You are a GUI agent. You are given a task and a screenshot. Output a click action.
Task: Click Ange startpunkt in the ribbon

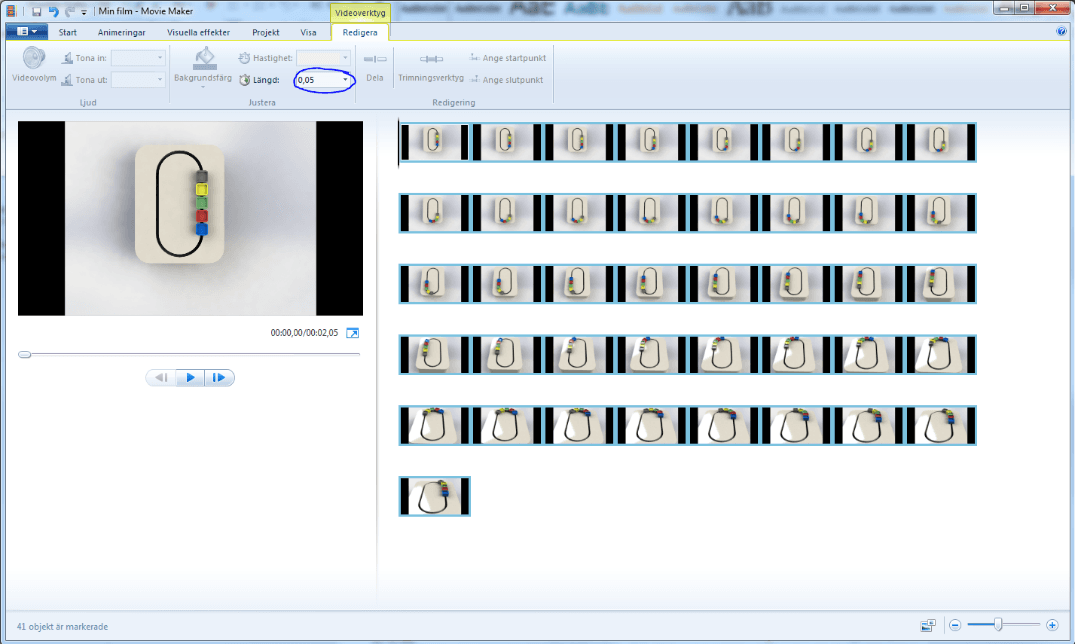click(x=513, y=58)
